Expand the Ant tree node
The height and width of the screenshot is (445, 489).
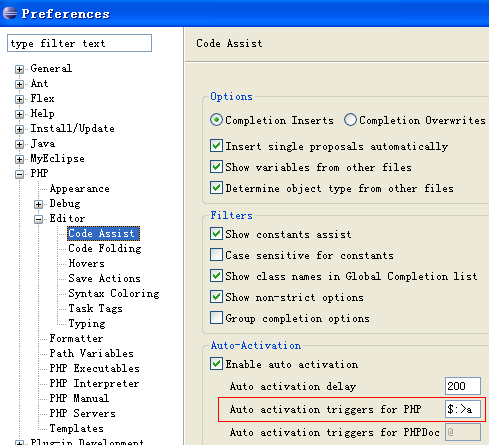[19, 84]
